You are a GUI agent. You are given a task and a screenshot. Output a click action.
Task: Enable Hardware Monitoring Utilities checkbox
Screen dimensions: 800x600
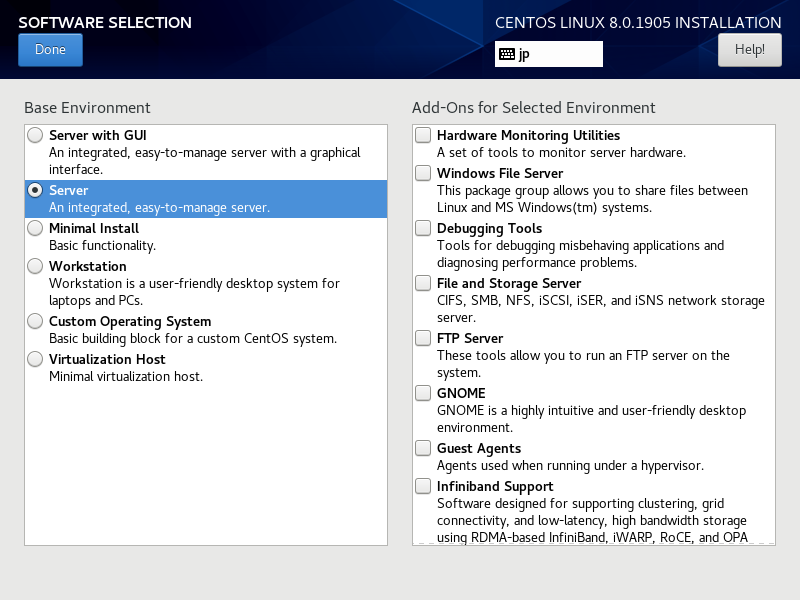(x=423, y=135)
